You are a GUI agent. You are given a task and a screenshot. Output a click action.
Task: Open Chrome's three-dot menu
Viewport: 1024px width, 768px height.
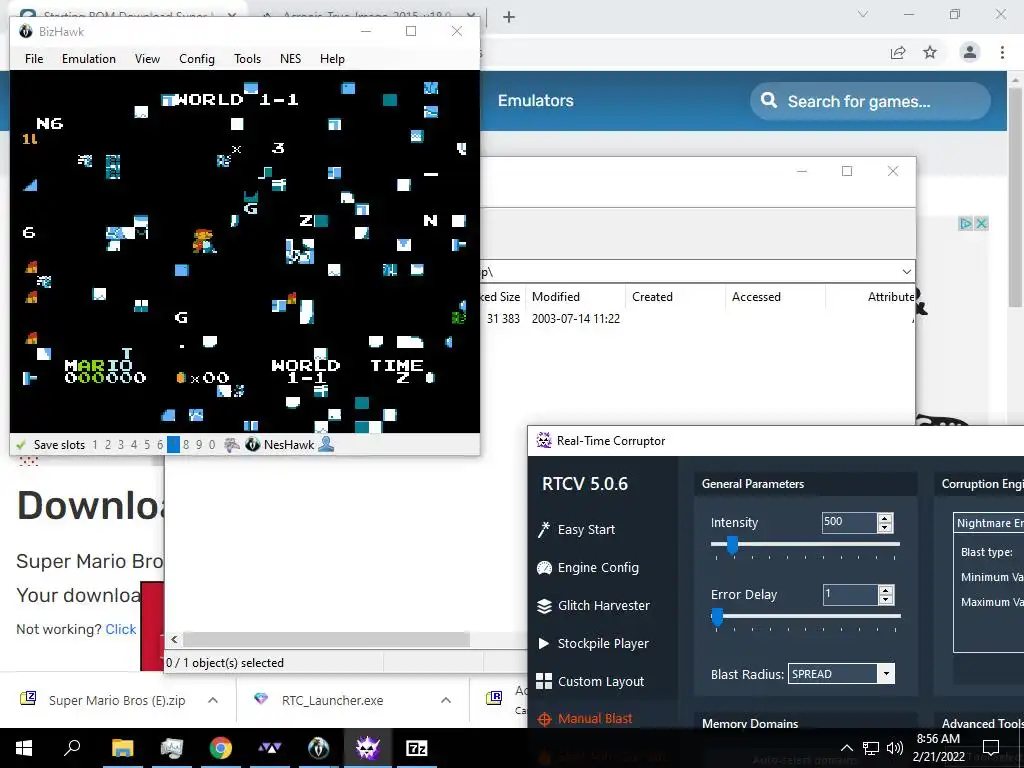pyautogui.click(x=1002, y=52)
